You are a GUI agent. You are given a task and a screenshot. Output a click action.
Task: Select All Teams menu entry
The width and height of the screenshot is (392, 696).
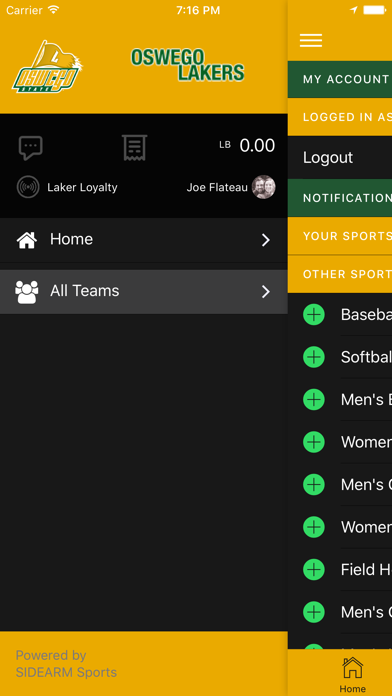point(144,292)
